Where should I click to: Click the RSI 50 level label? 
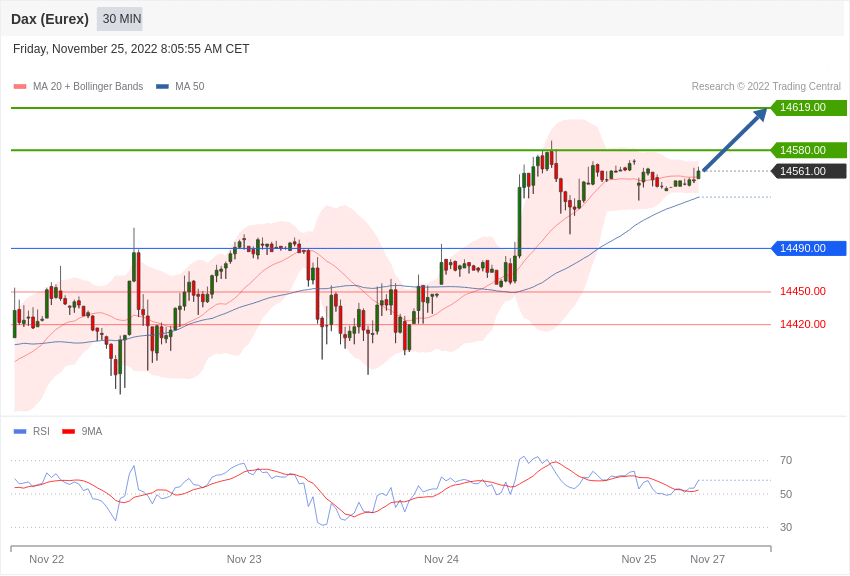click(786, 494)
